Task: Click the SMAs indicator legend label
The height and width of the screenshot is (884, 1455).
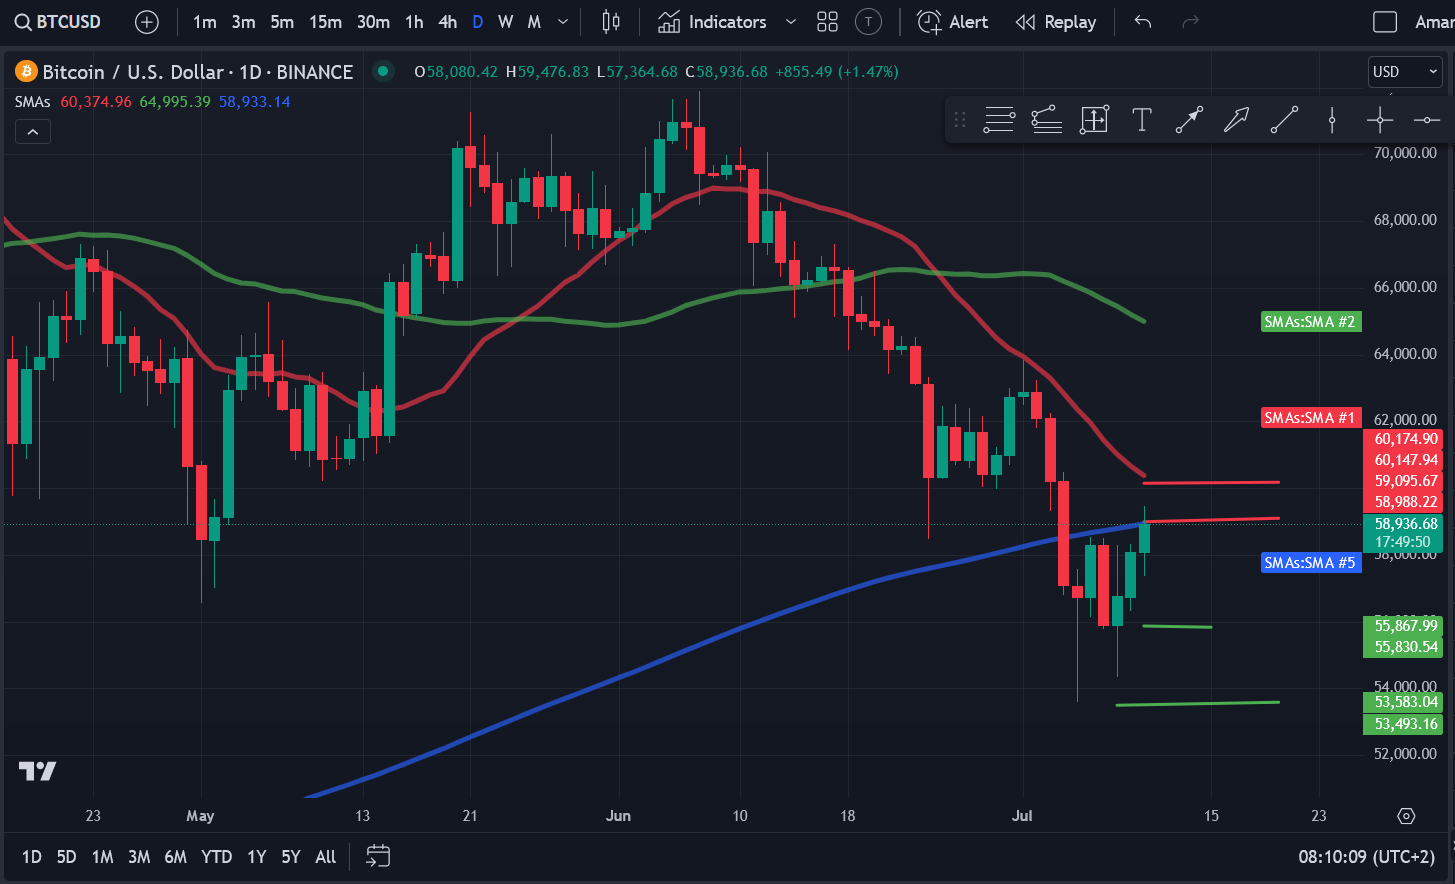Action: pyautogui.click(x=32, y=102)
